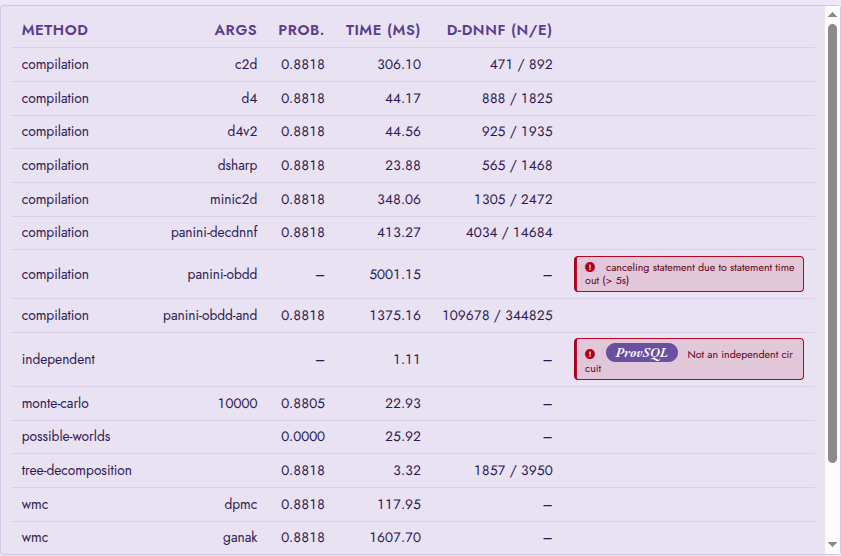The width and height of the screenshot is (841, 556).
Task: Click the ARGS column header
Action: pyautogui.click(x=235, y=30)
